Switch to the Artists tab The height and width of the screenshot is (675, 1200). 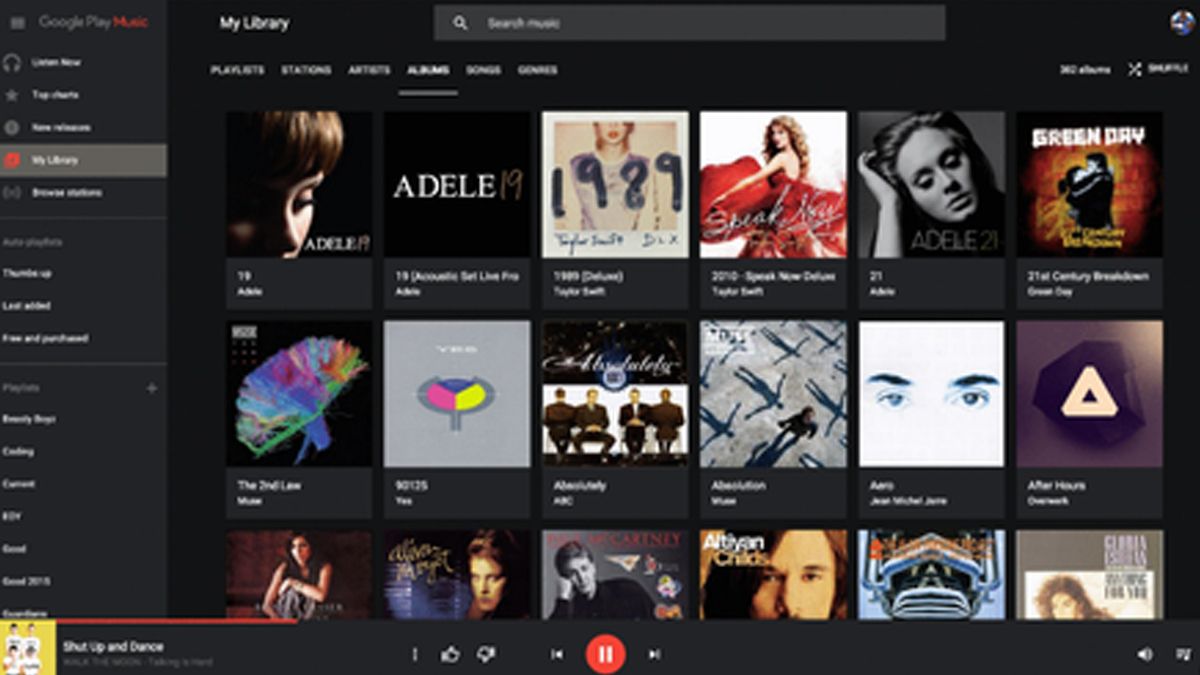[370, 70]
